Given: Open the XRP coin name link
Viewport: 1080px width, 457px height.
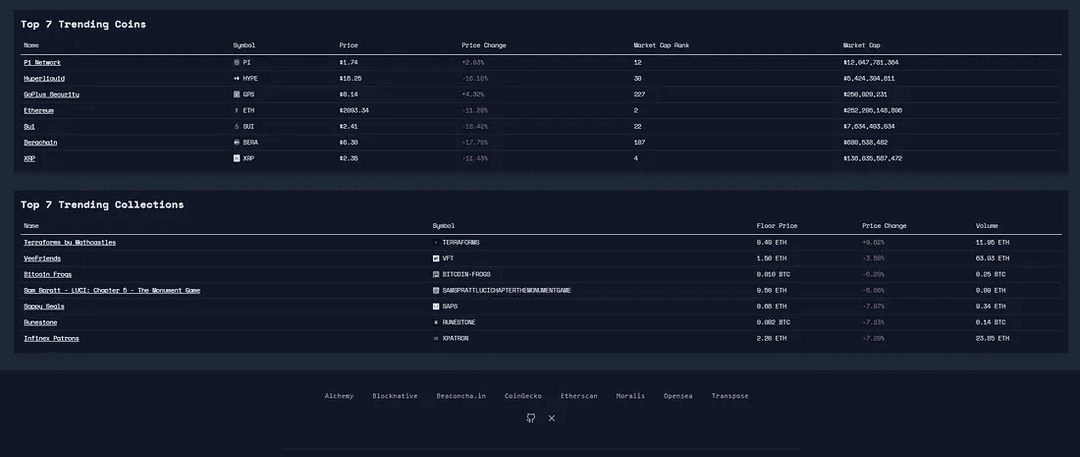Looking at the screenshot, I should (x=30, y=159).
